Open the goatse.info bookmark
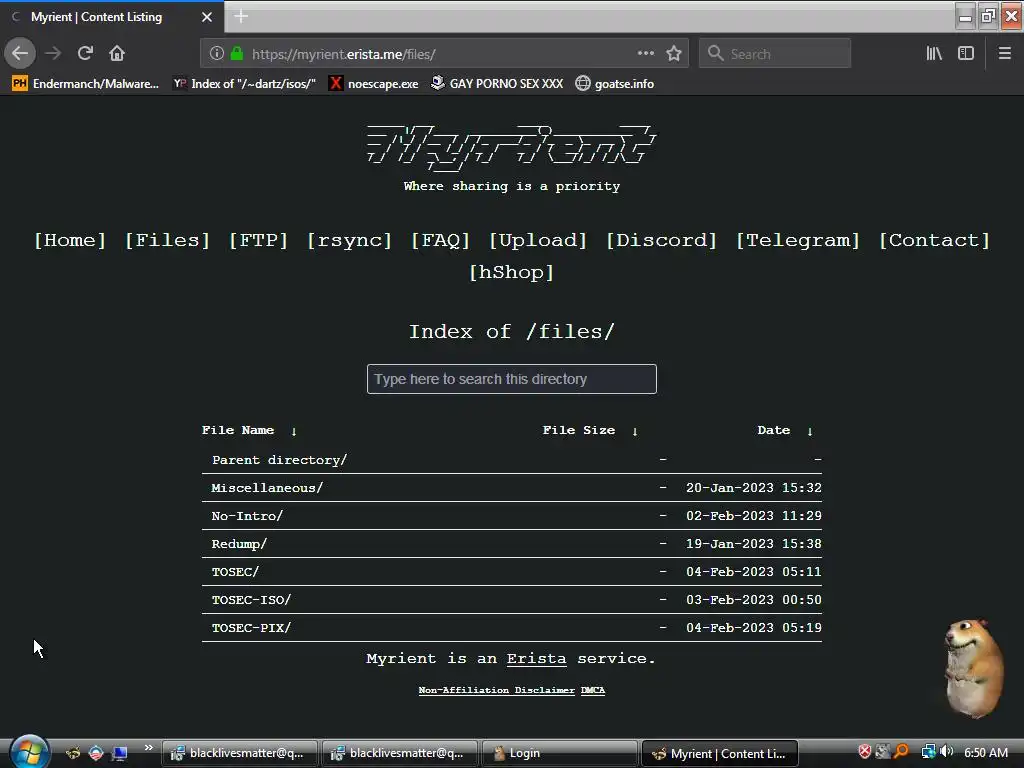This screenshot has width=1024, height=768. (615, 84)
